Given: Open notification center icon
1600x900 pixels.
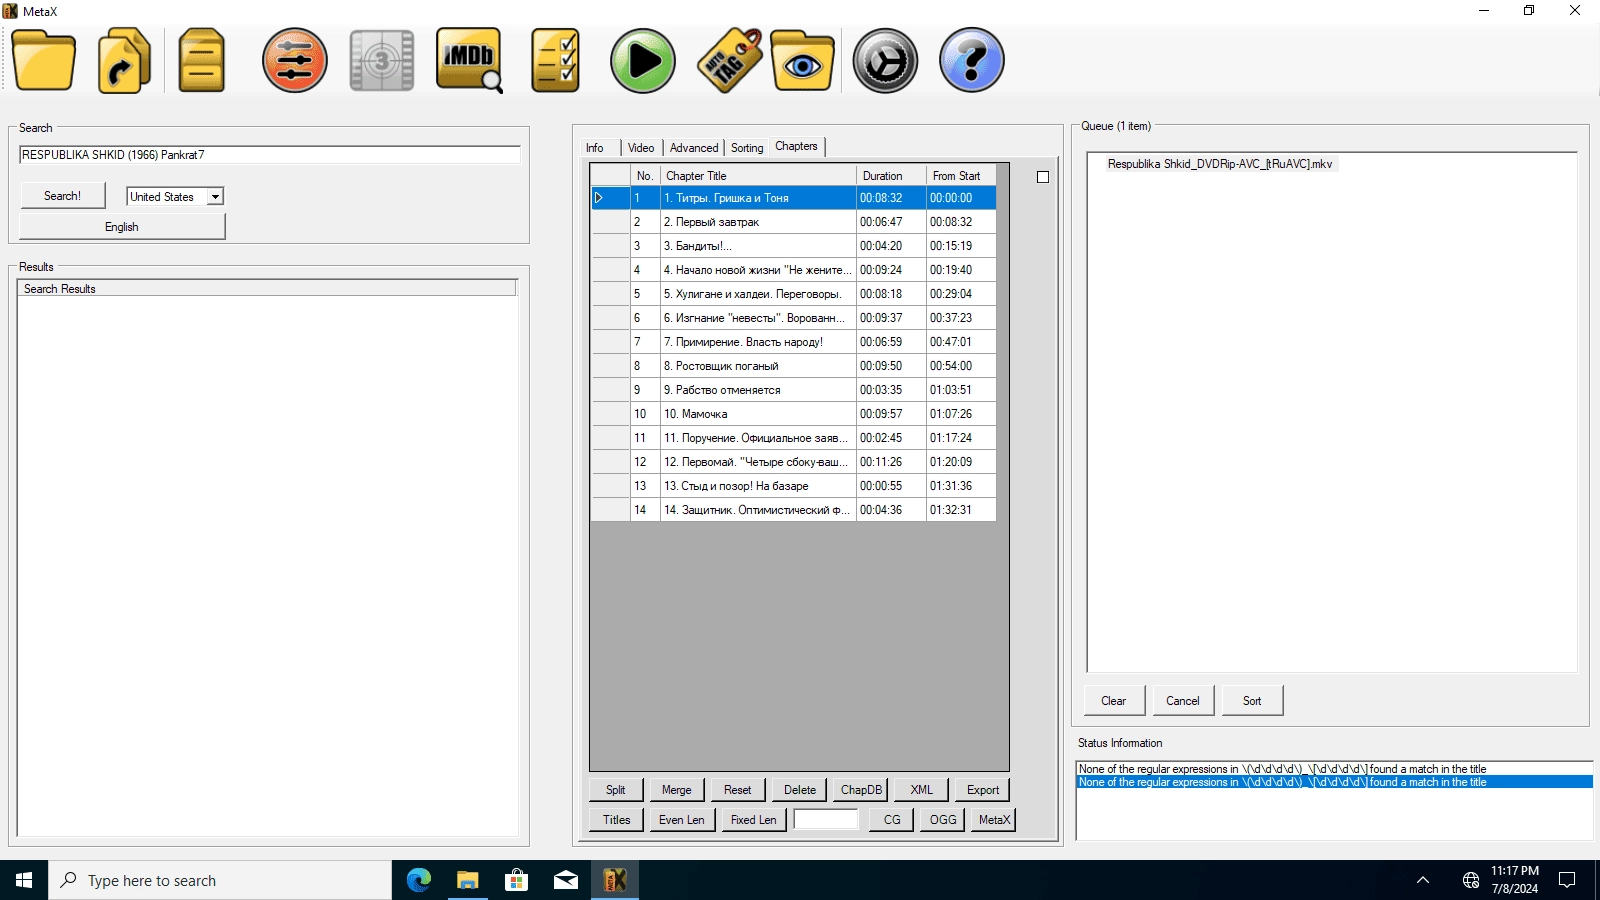Looking at the screenshot, I should (1567, 880).
